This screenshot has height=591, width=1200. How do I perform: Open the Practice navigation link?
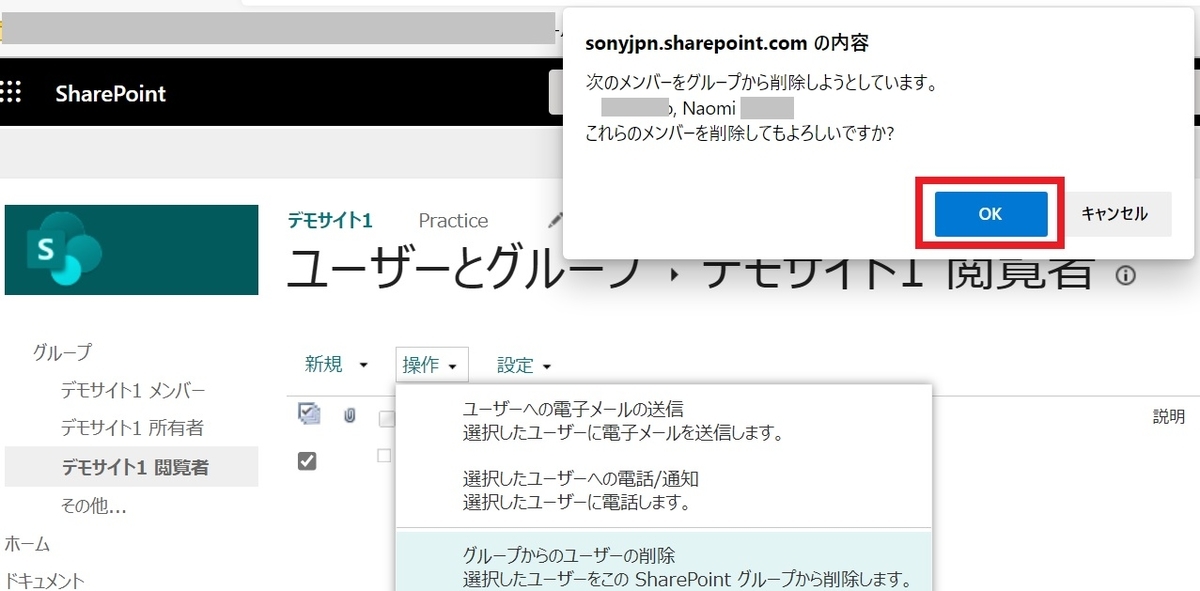point(453,220)
